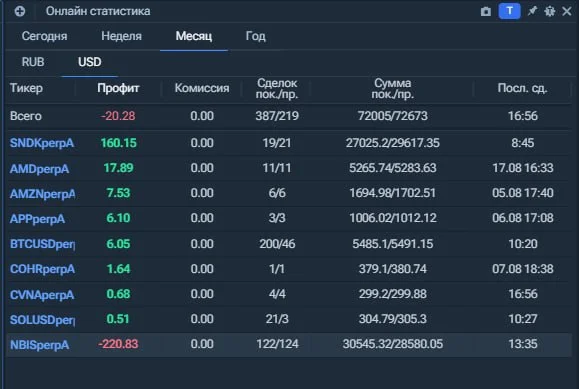Click last deal time 07.08 18:38

point(523,269)
